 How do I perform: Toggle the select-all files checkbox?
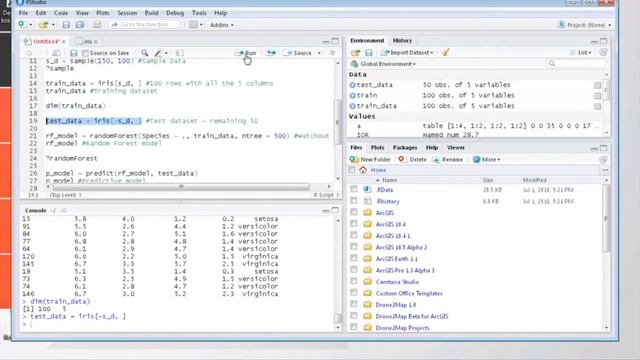pos(352,170)
